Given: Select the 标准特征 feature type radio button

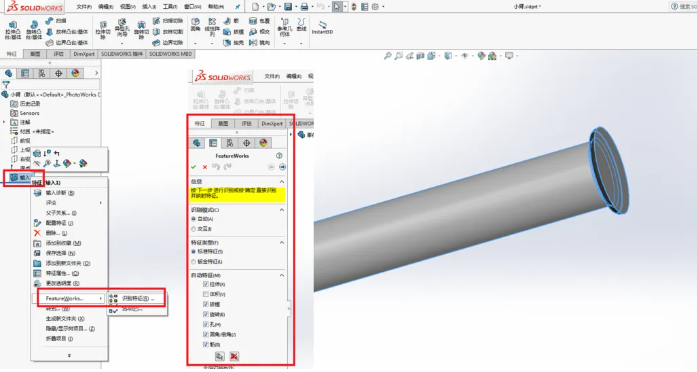Looking at the screenshot, I should pos(193,252).
